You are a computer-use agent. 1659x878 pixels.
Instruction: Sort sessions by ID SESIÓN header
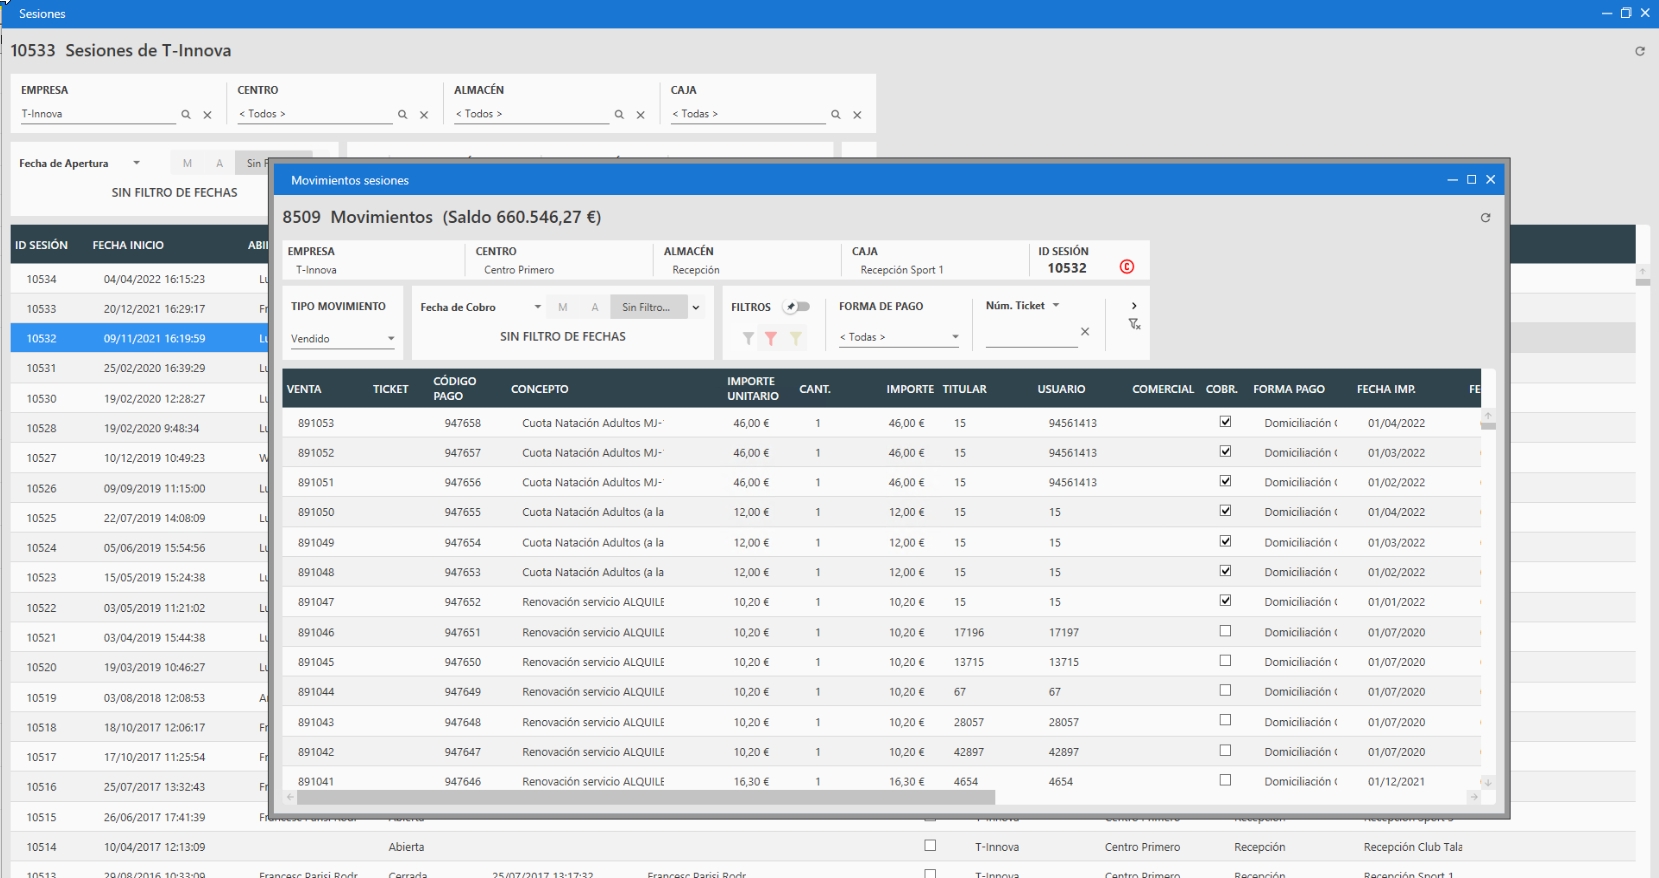pyautogui.click(x=42, y=245)
